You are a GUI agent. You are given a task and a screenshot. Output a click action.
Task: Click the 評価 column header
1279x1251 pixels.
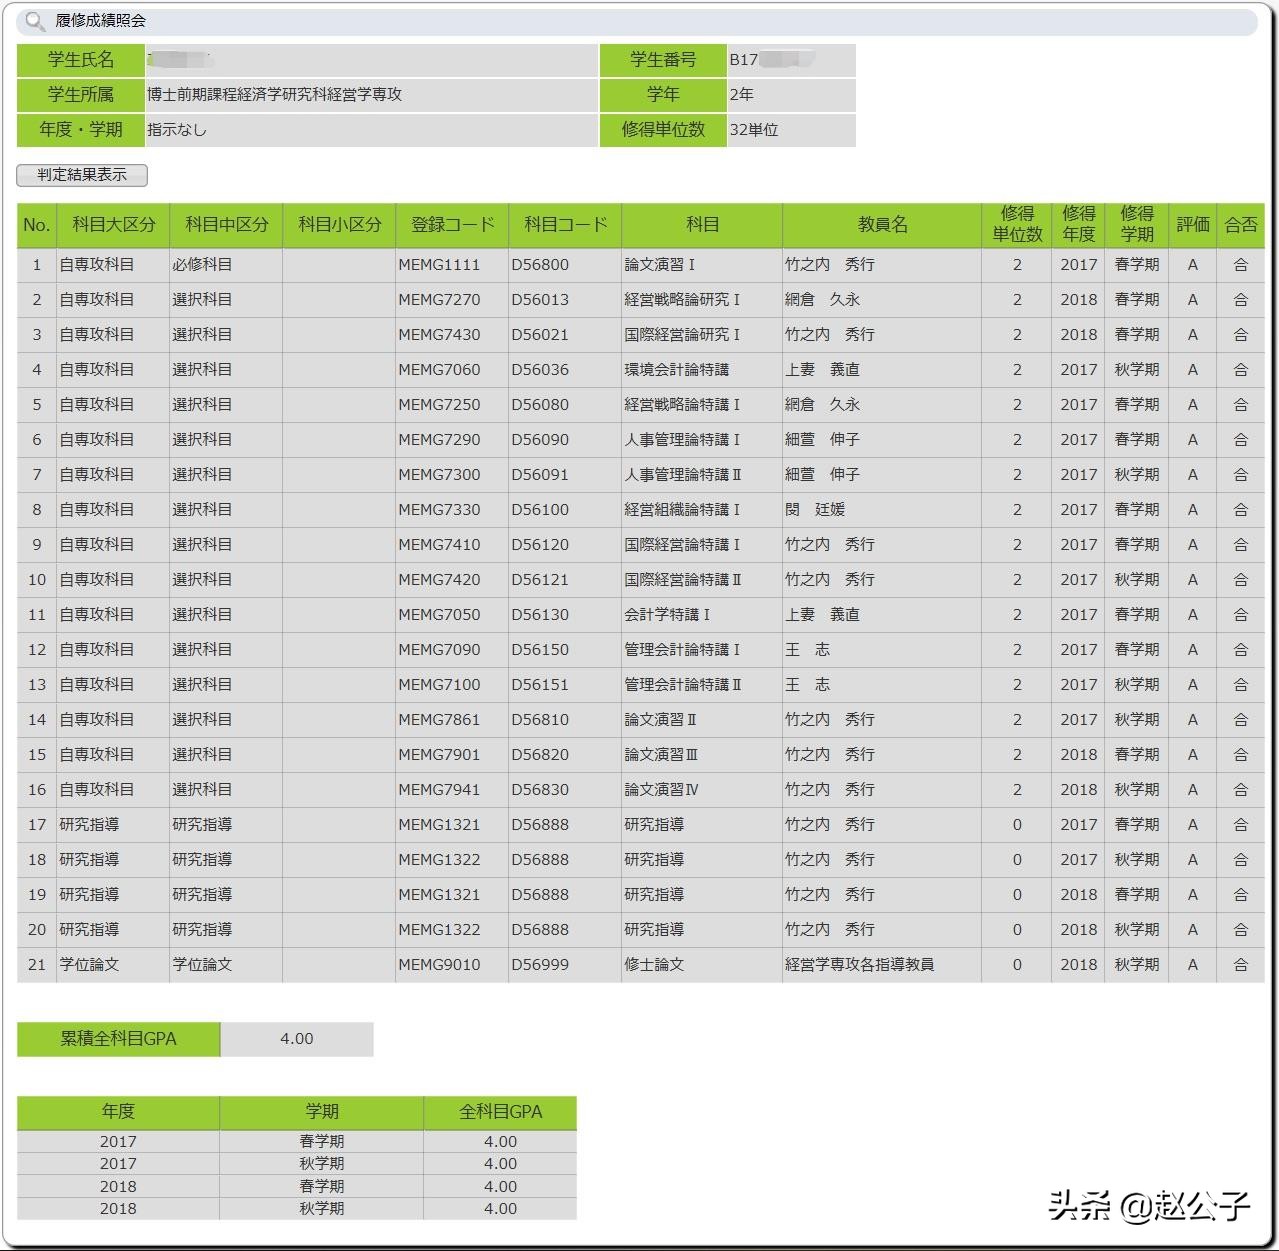tap(1193, 225)
